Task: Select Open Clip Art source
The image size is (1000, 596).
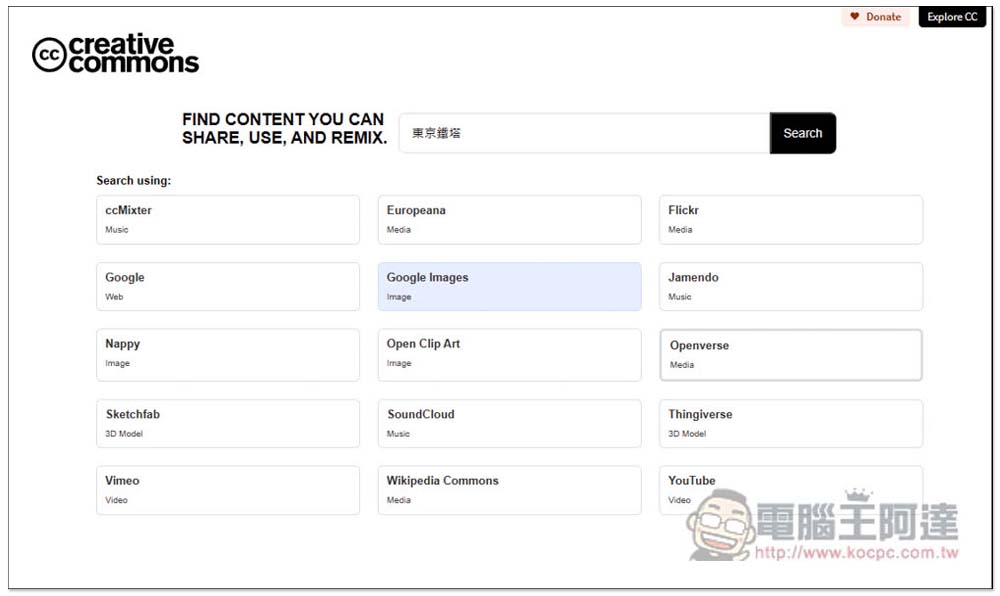Action: pyautogui.click(x=510, y=355)
